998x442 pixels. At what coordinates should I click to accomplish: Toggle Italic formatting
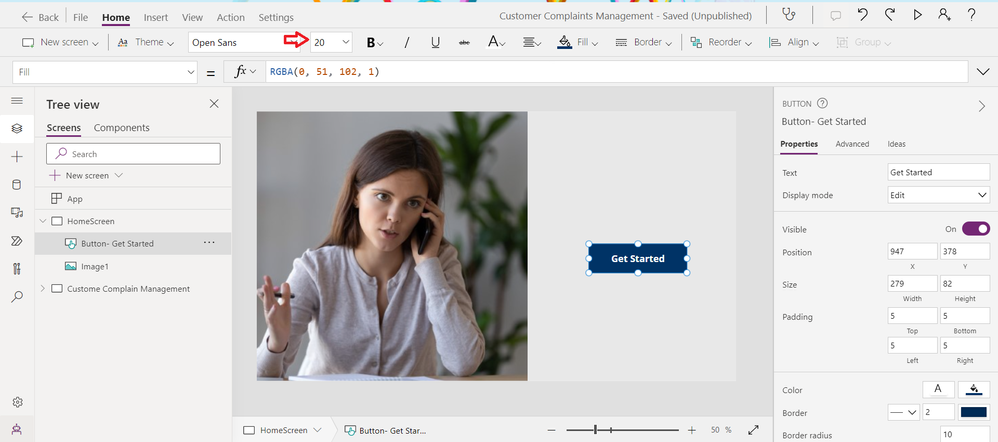407,43
